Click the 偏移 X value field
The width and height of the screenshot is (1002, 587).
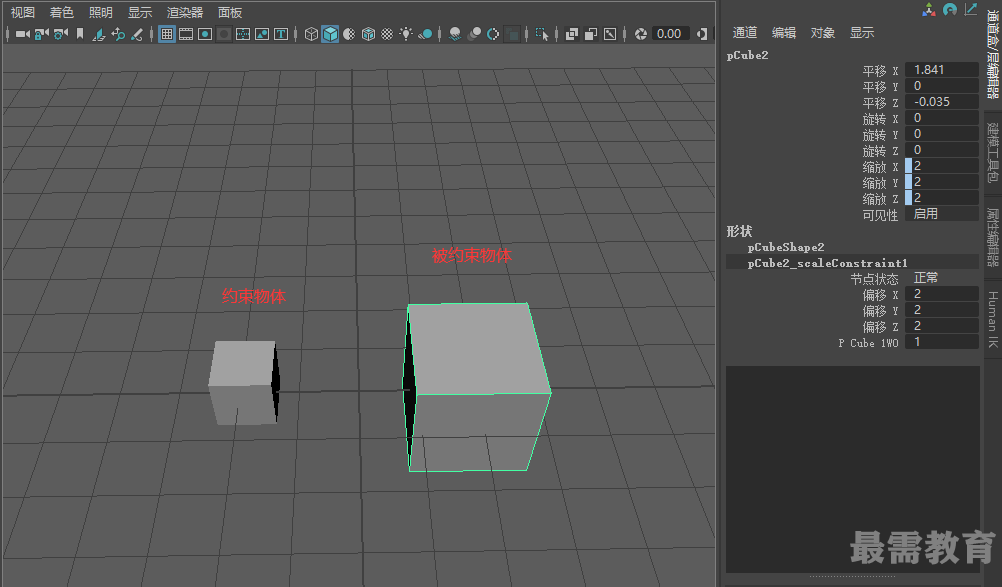[x=941, y=294]
